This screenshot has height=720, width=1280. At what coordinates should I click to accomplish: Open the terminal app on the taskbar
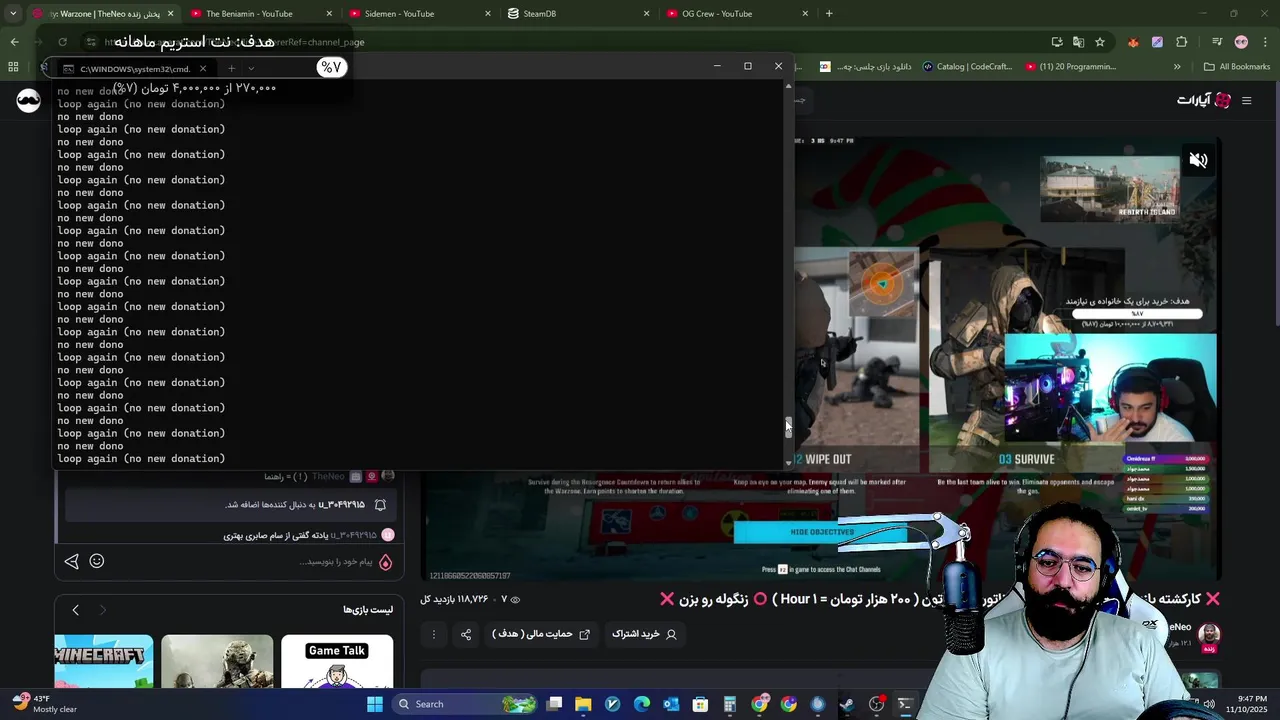click(905, 704)
